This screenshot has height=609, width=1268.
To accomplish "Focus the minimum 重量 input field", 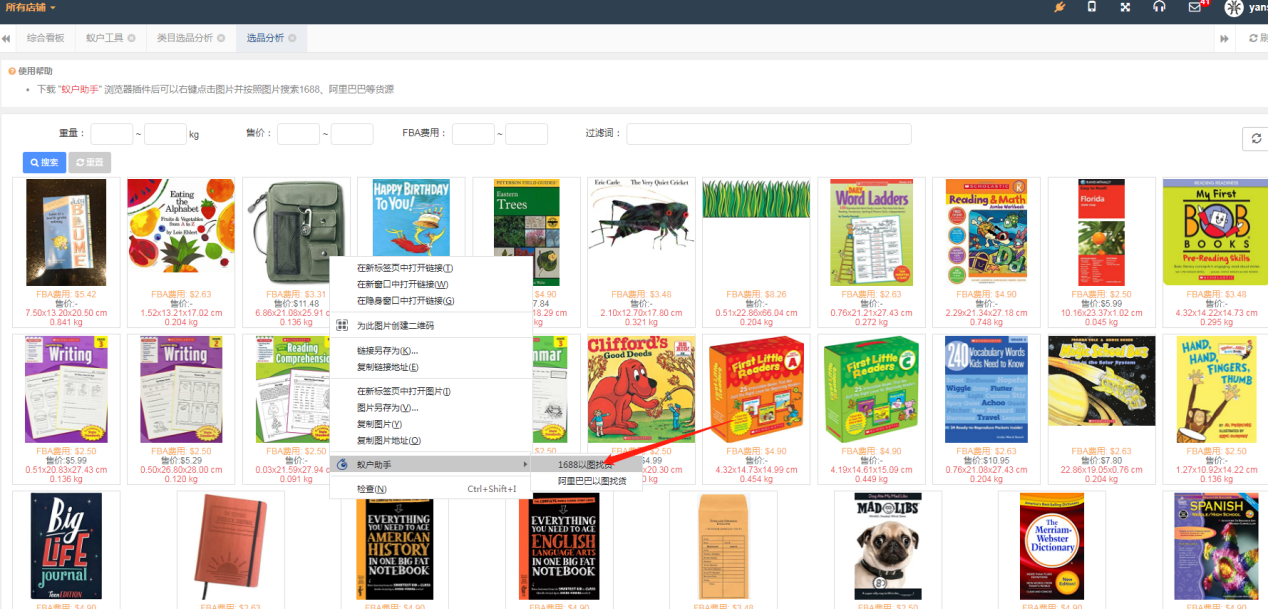I will point(112,134).
